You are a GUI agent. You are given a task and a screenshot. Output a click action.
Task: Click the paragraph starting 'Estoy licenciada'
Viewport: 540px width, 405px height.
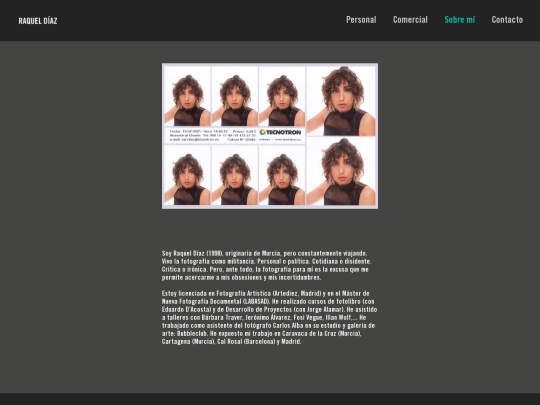(x=269, y=318)
